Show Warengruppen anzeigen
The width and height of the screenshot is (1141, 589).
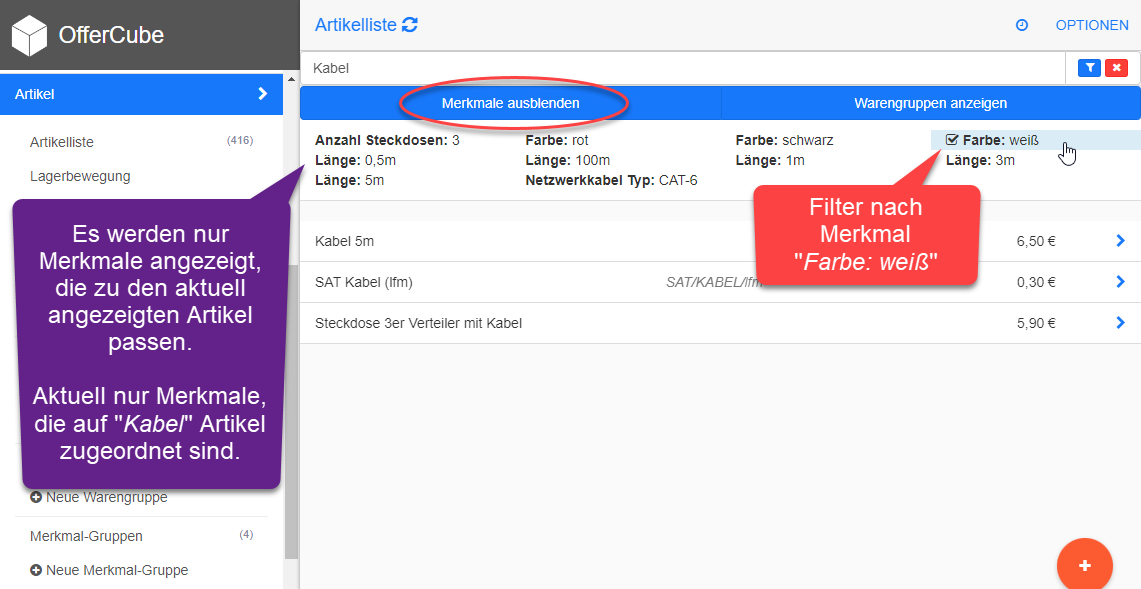coord(930,103)
